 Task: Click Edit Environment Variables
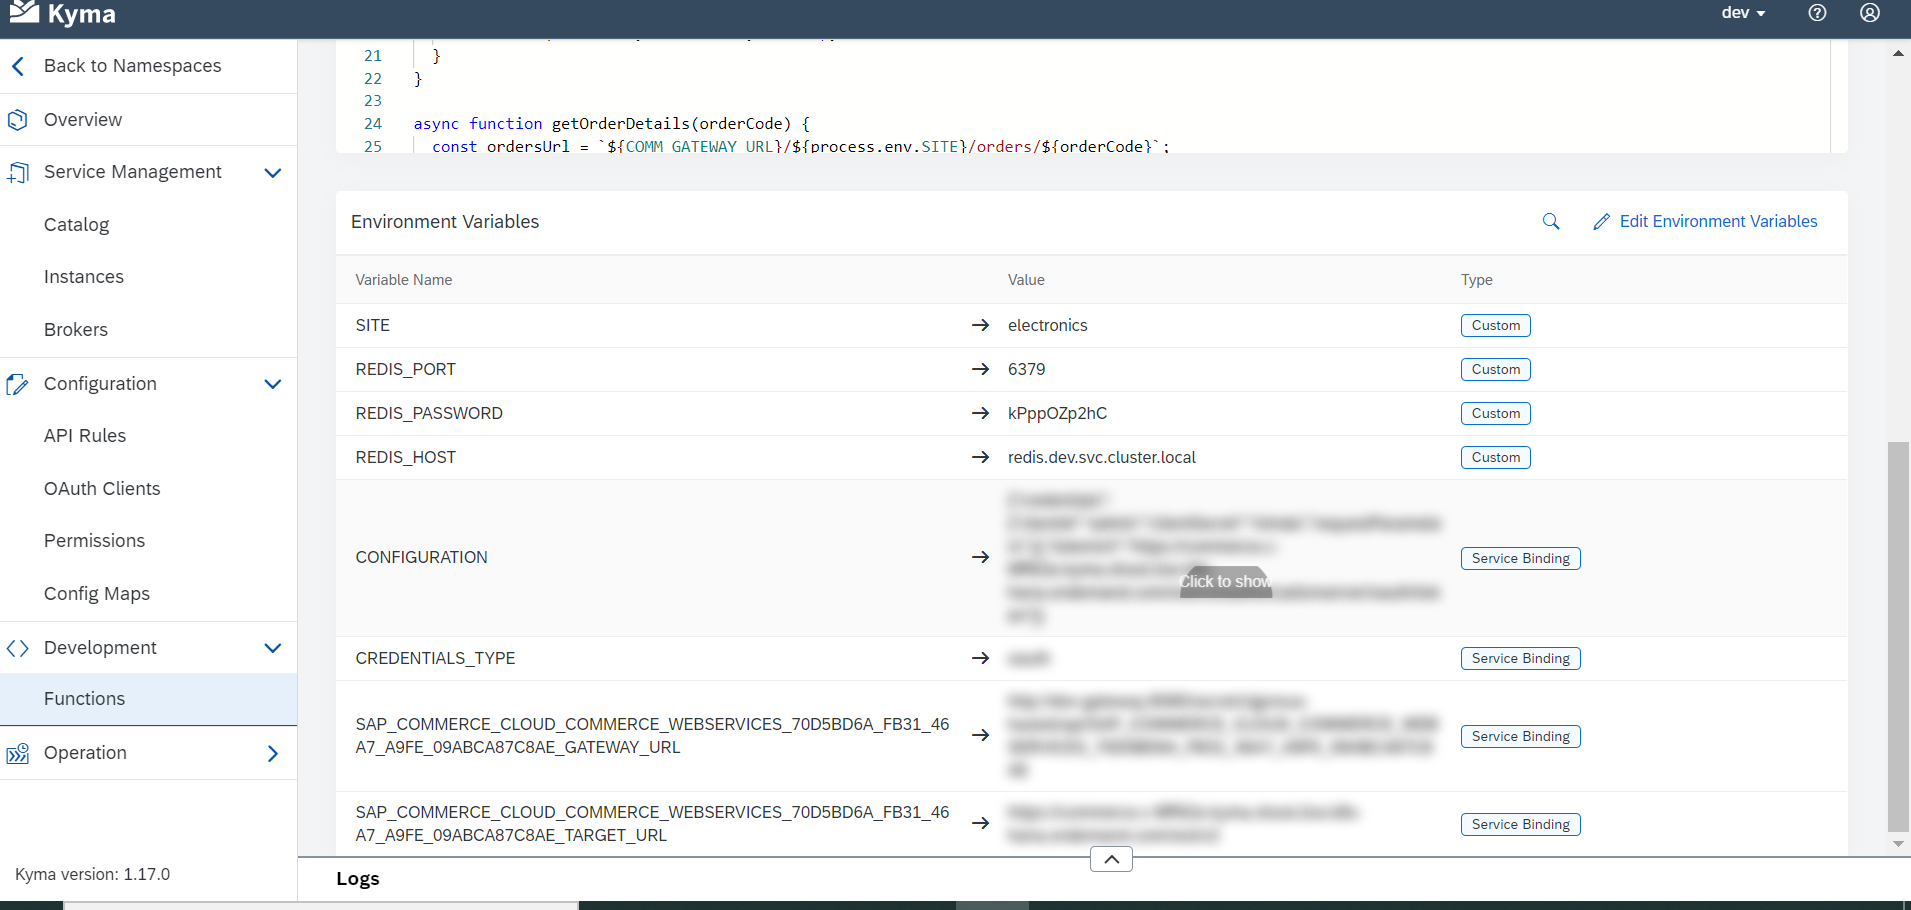(1718, 221)
